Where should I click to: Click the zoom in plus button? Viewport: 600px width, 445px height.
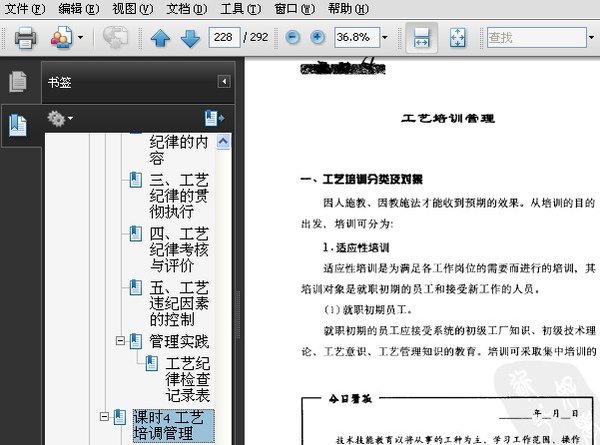[x=317, y=37]
